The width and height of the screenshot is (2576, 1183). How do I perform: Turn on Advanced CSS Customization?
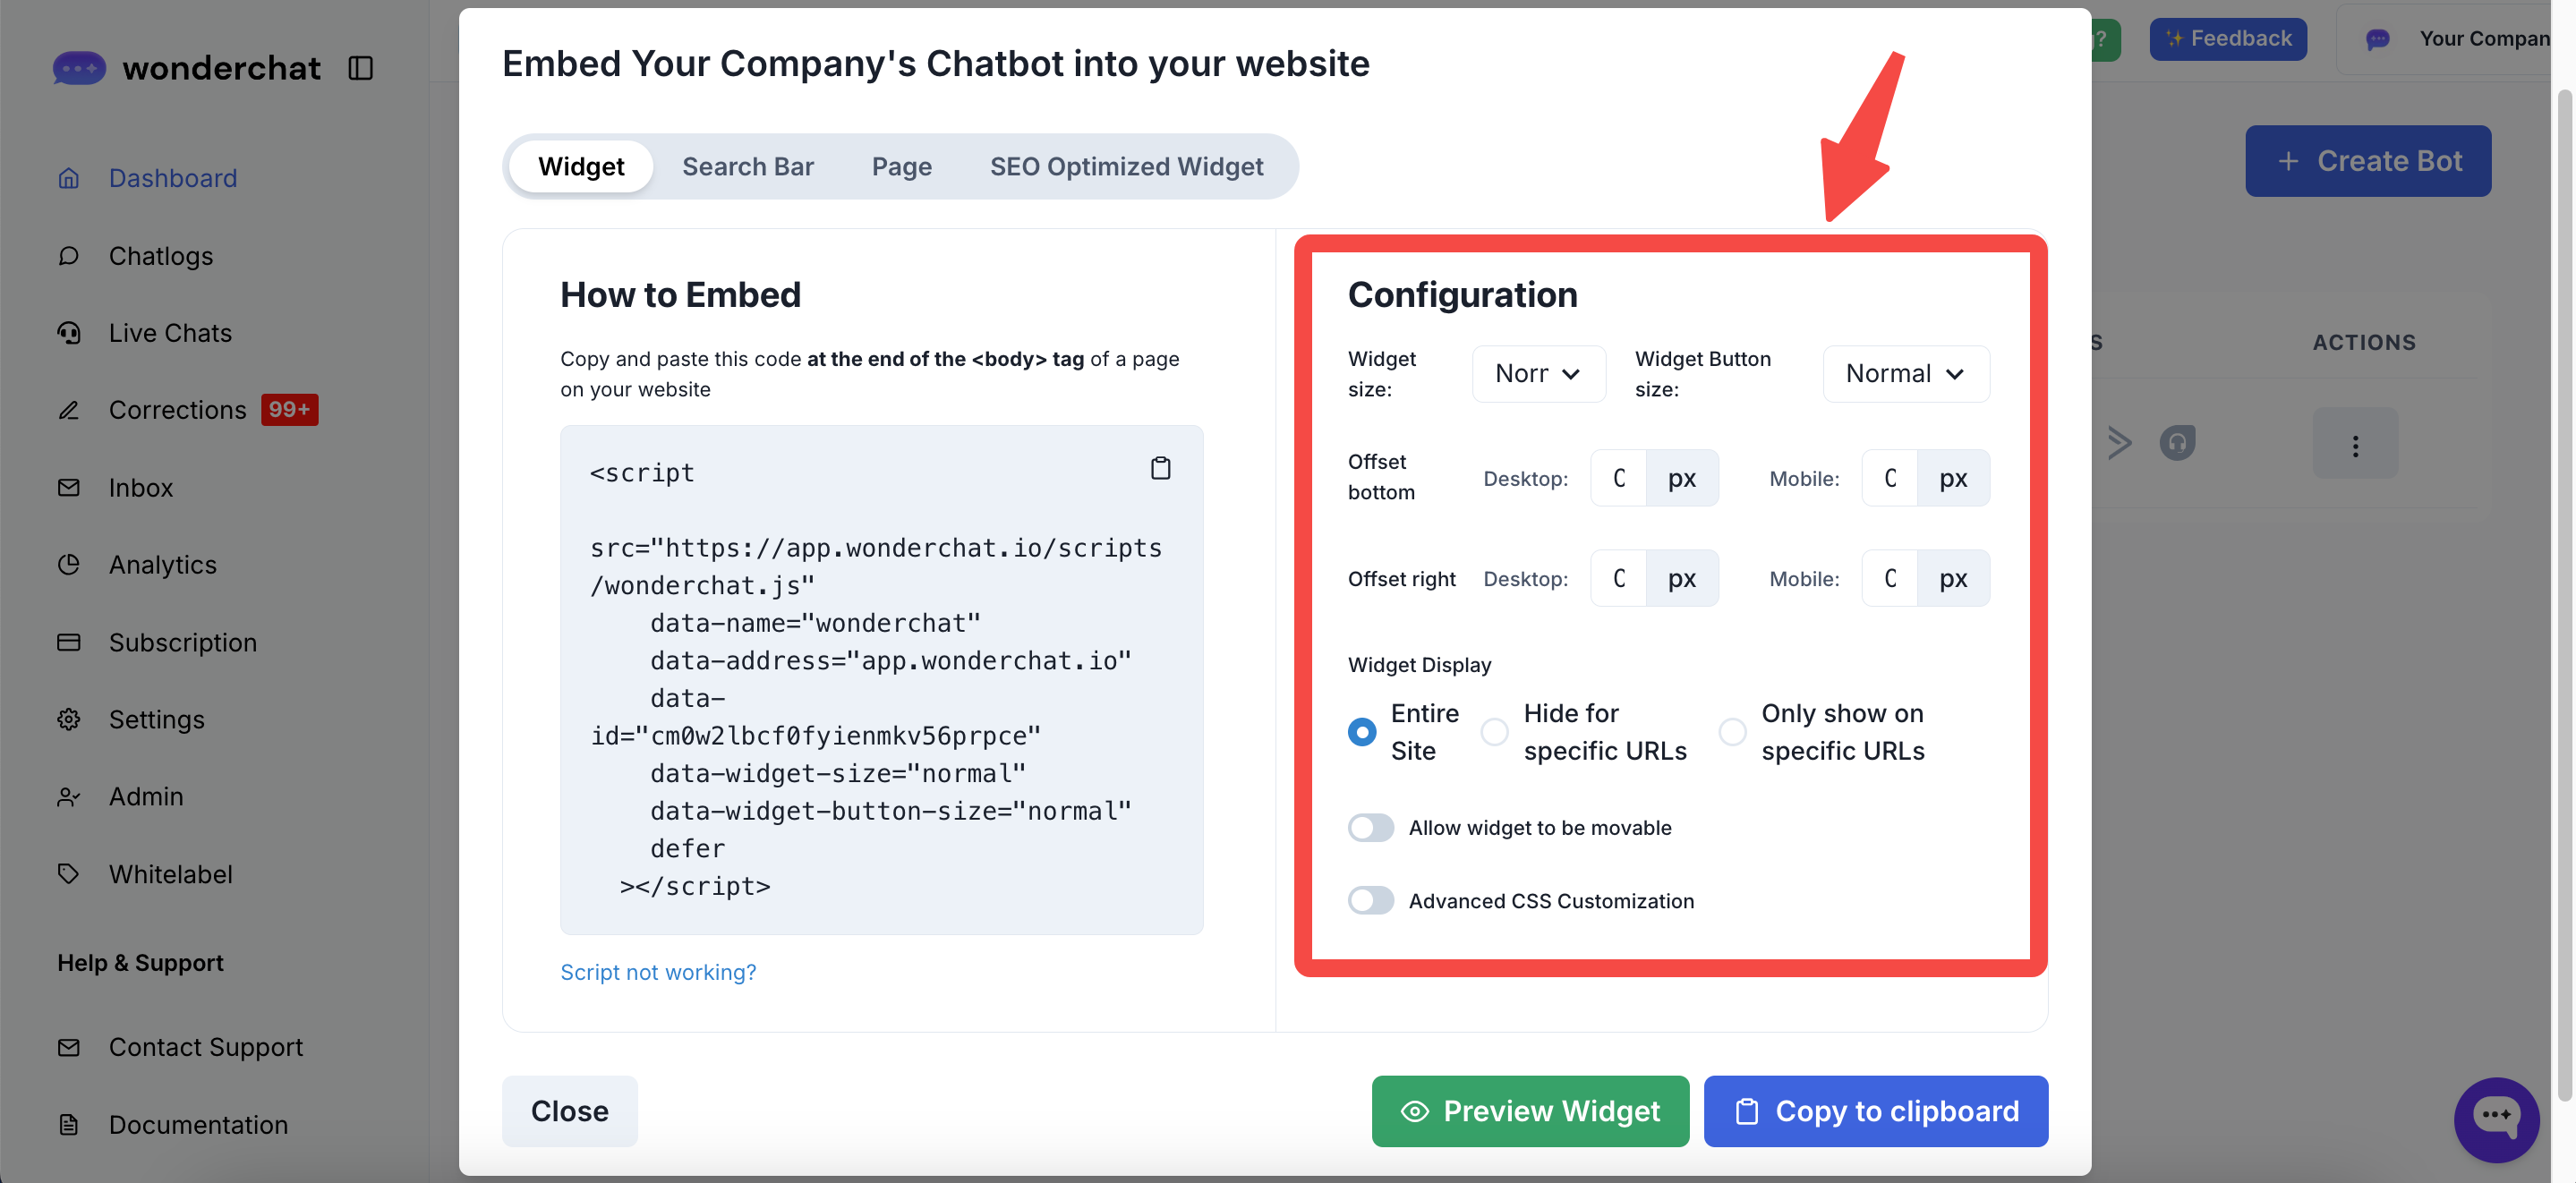click(x=1370, y=901)
